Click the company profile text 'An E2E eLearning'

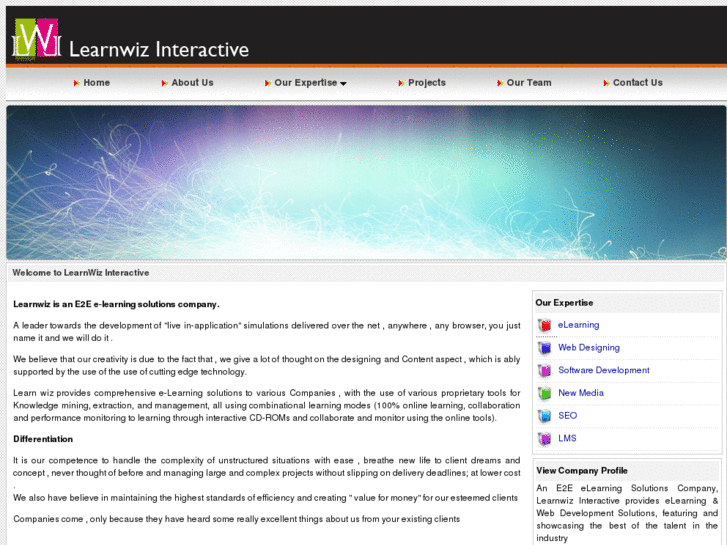click(x=627, y=513)
